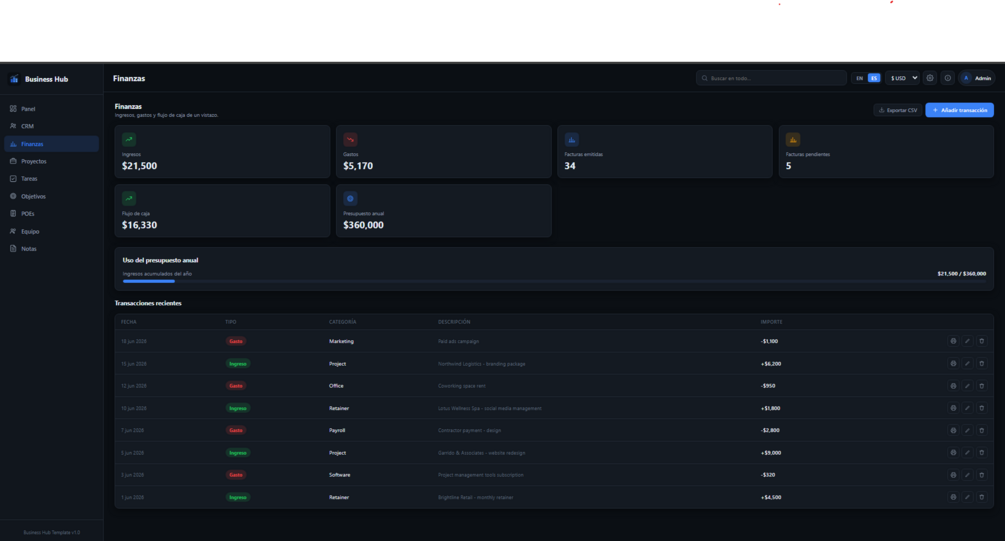Click the Payroll category cell
The height and width of the screenshot is (541, 1005).
[337, 430]
